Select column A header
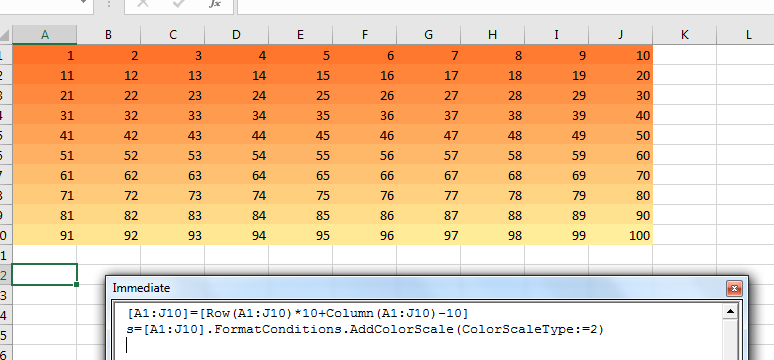 pyautogui.click(x=44, y=35)
